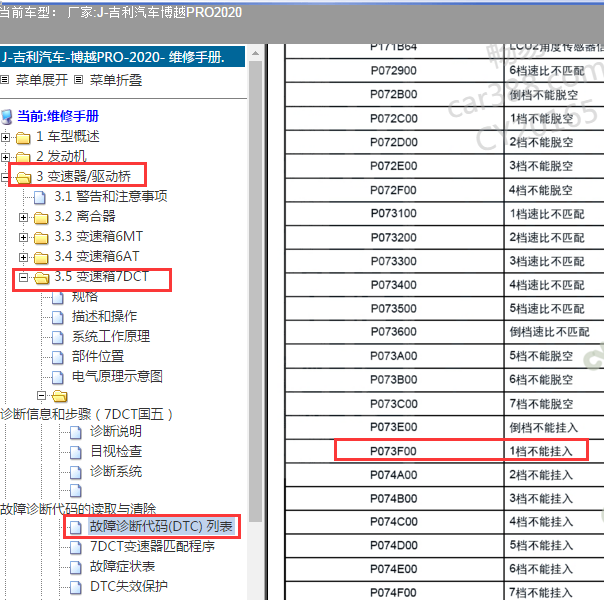Click the P074A00 code cell

click(x=394, y=475)
